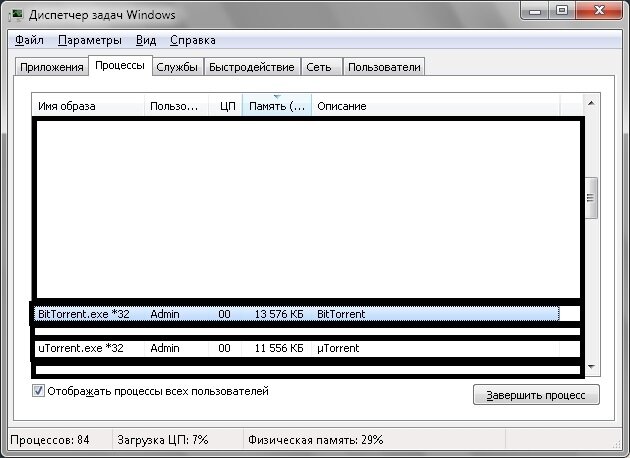Viewport: 630px width, 458px height.
Task: Click the Task Manager title bar icon
Action: pos(16,15)
